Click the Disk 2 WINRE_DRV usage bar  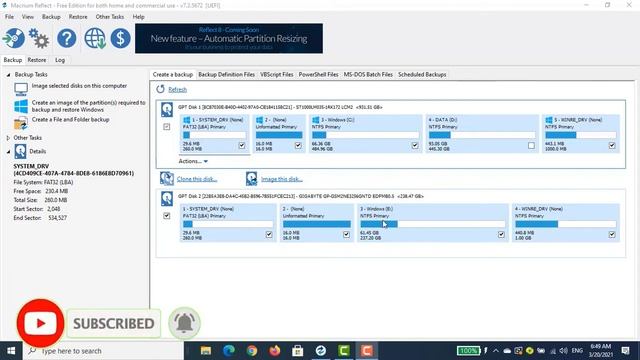pyautogui.click(x=565, y=224)
